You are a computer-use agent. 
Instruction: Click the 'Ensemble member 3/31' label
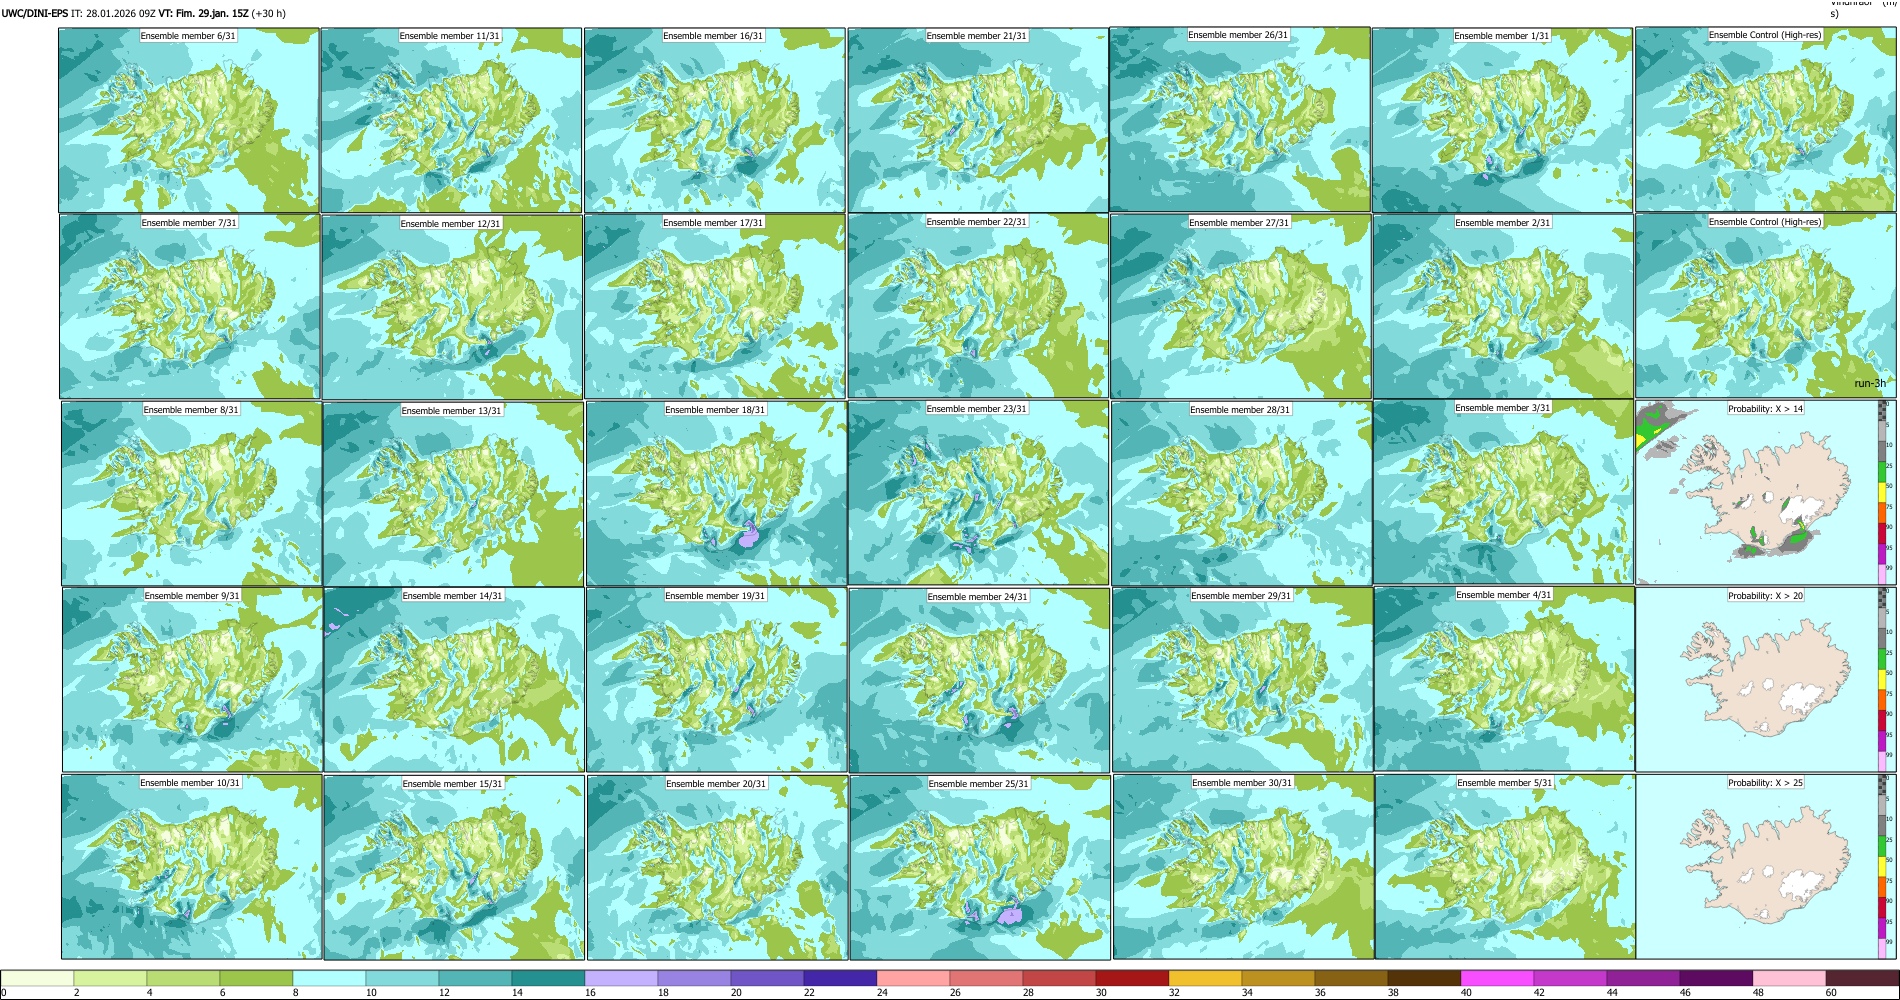pyautogui.click(x=1503, y=408)
